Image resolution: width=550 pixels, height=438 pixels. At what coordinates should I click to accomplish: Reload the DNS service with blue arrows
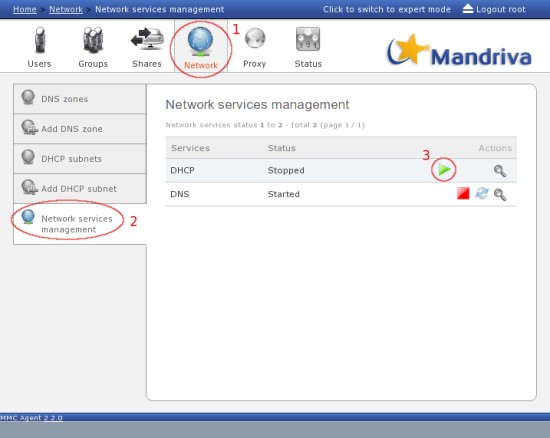coord(482,193)
